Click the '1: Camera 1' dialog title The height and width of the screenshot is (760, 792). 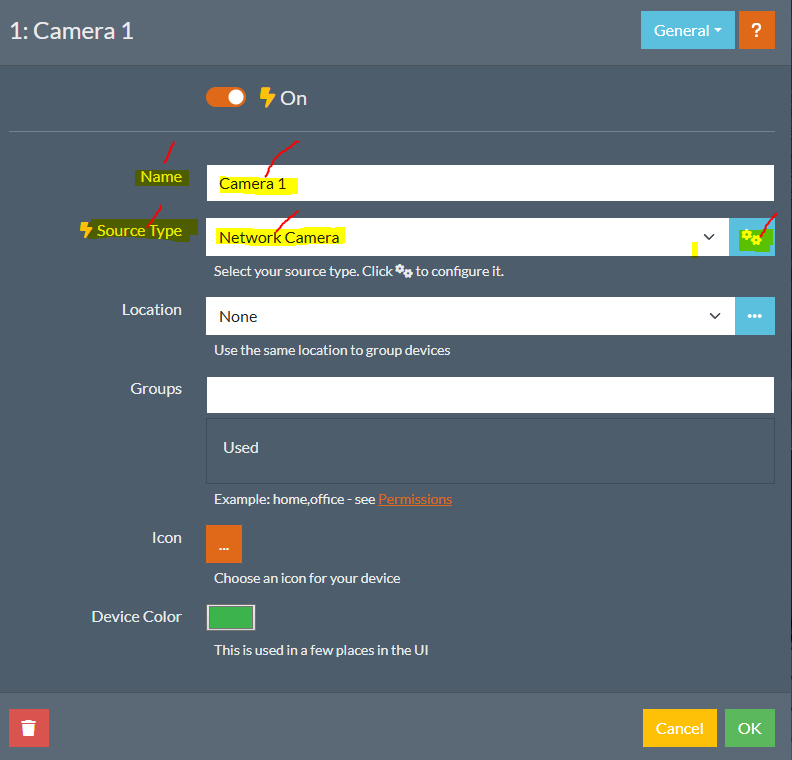(72, 31)
